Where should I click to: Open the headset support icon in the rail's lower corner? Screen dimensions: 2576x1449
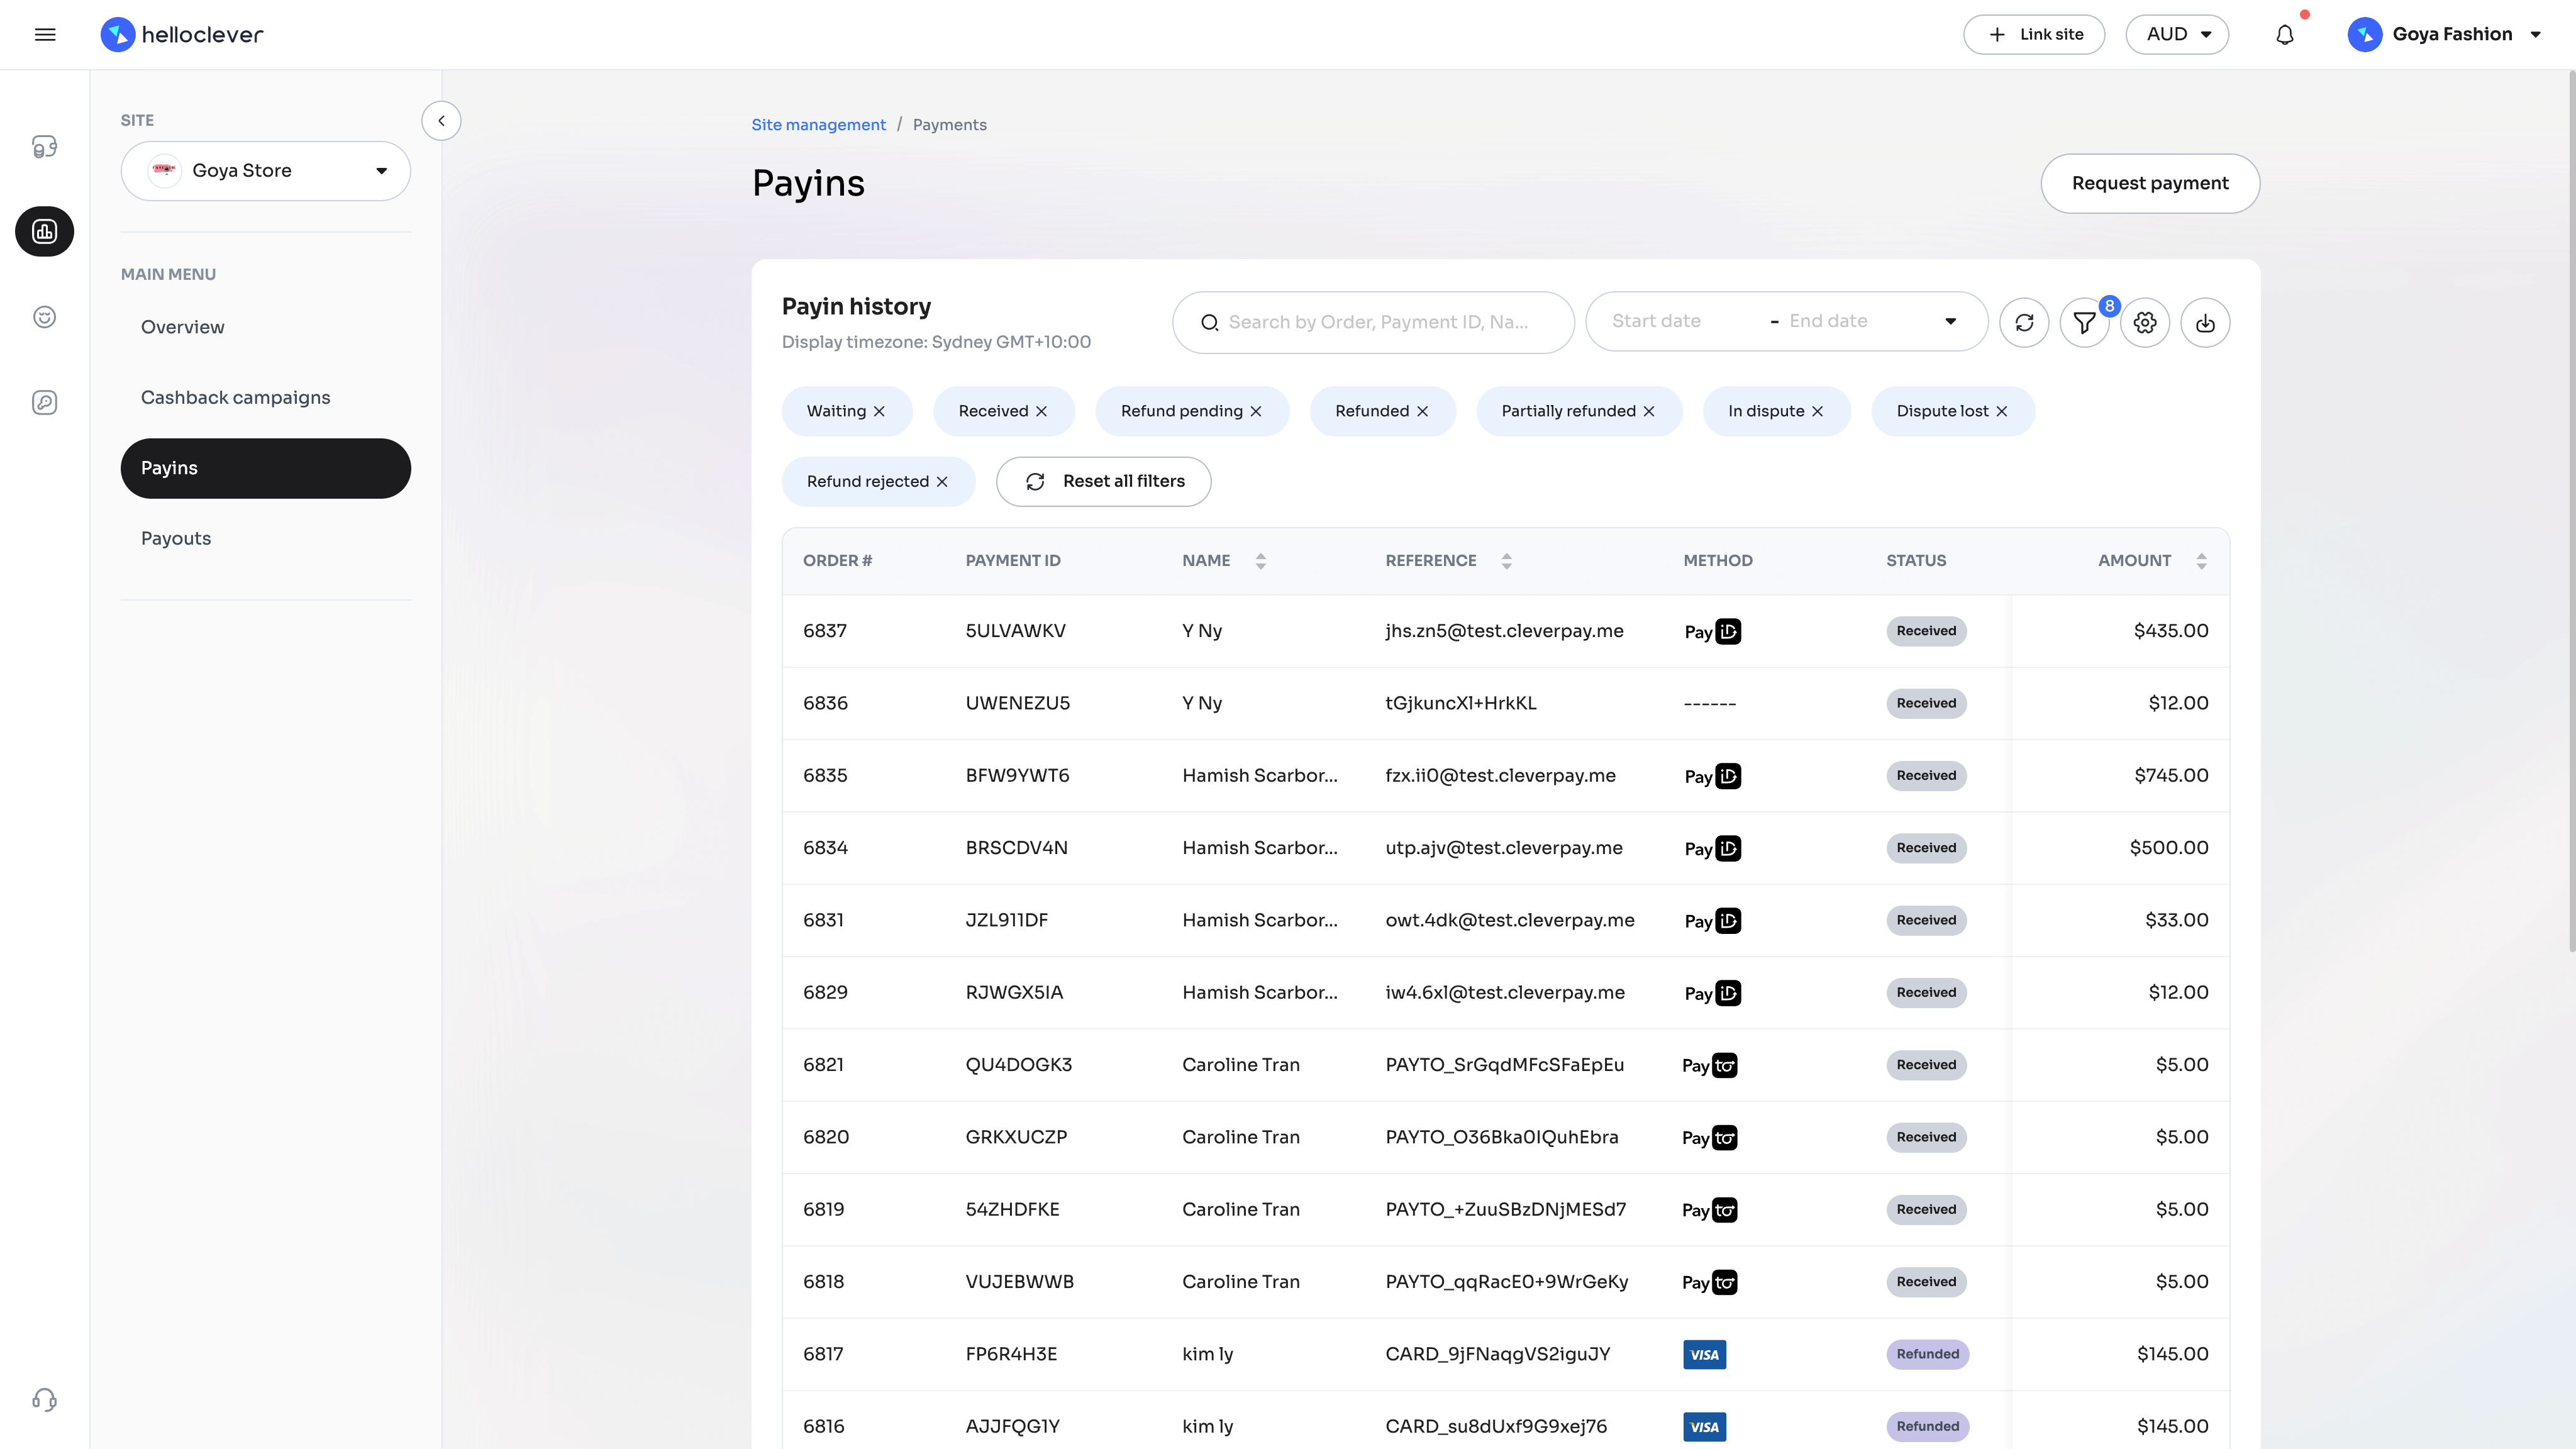pos(45,1399)
